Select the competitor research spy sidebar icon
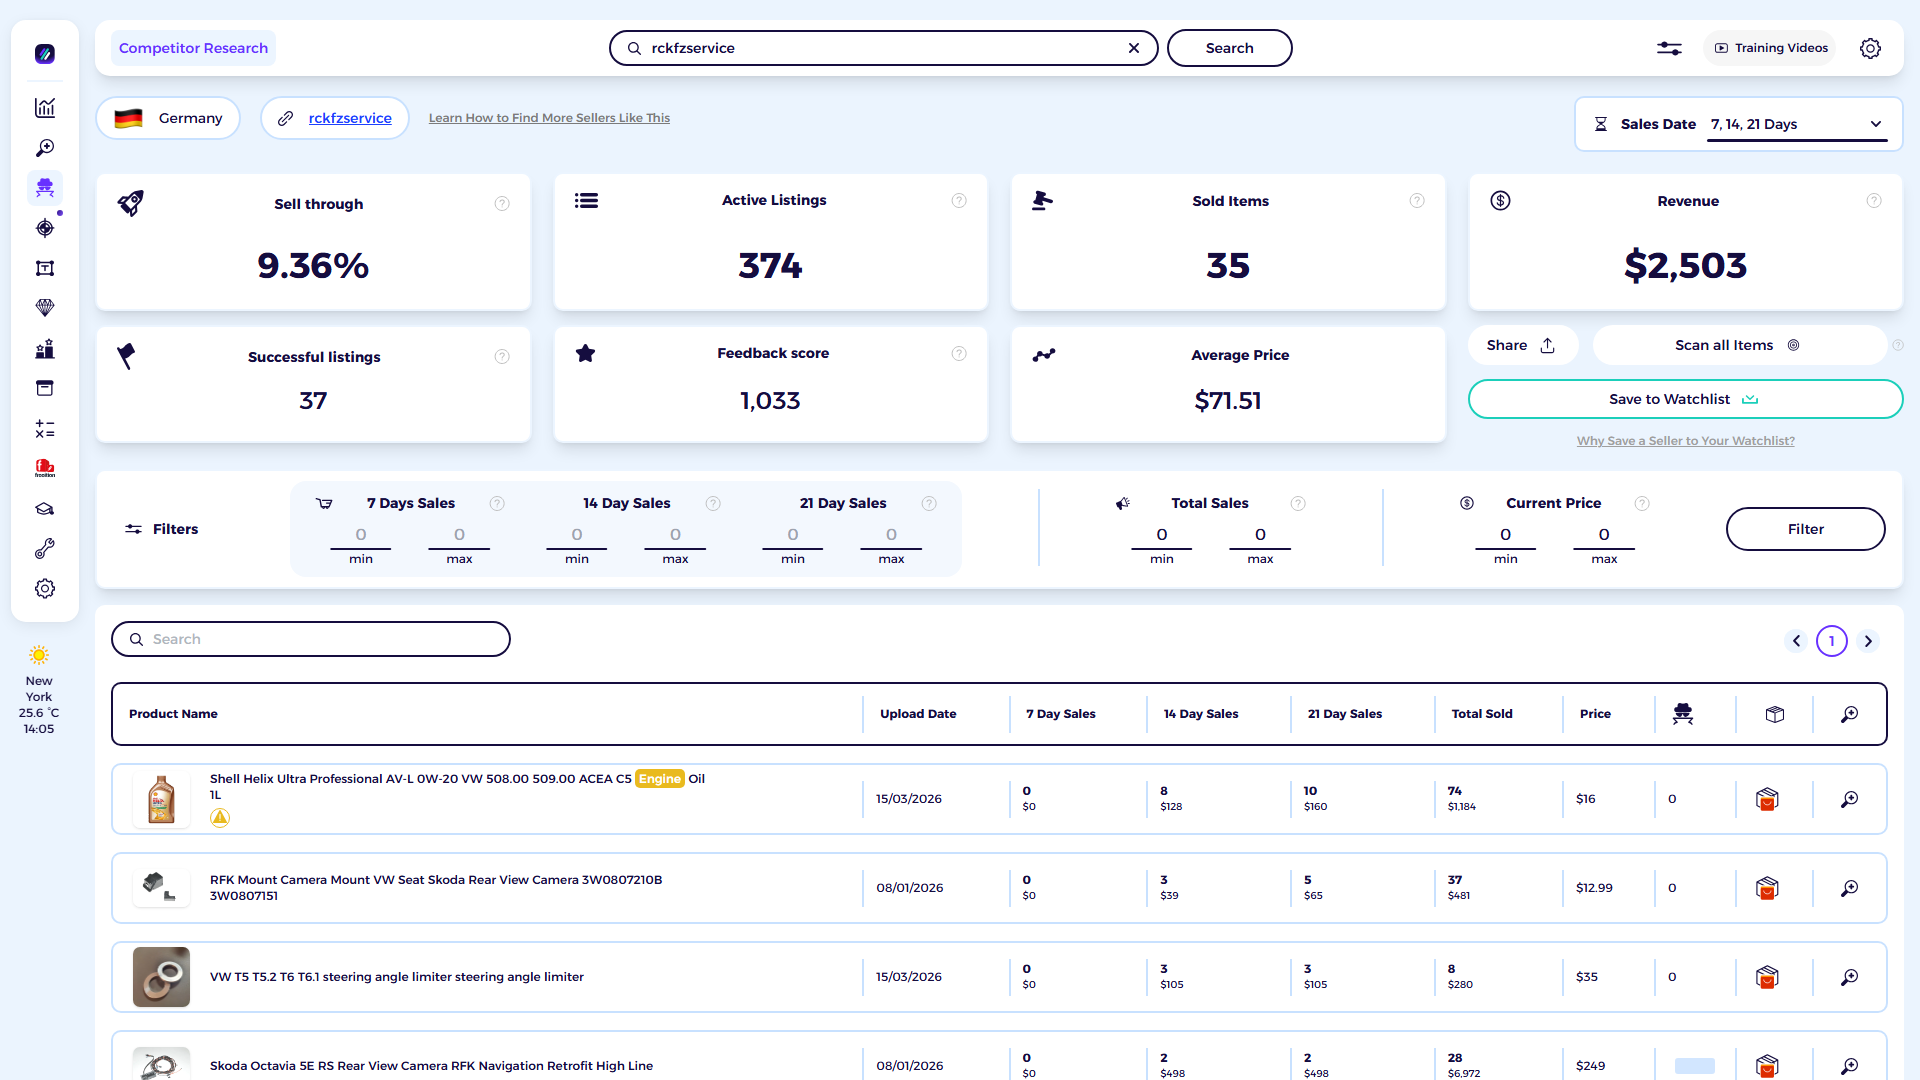Image resolution: width=1920 pixels, height=1080 pixels. [x=45, y=188]
